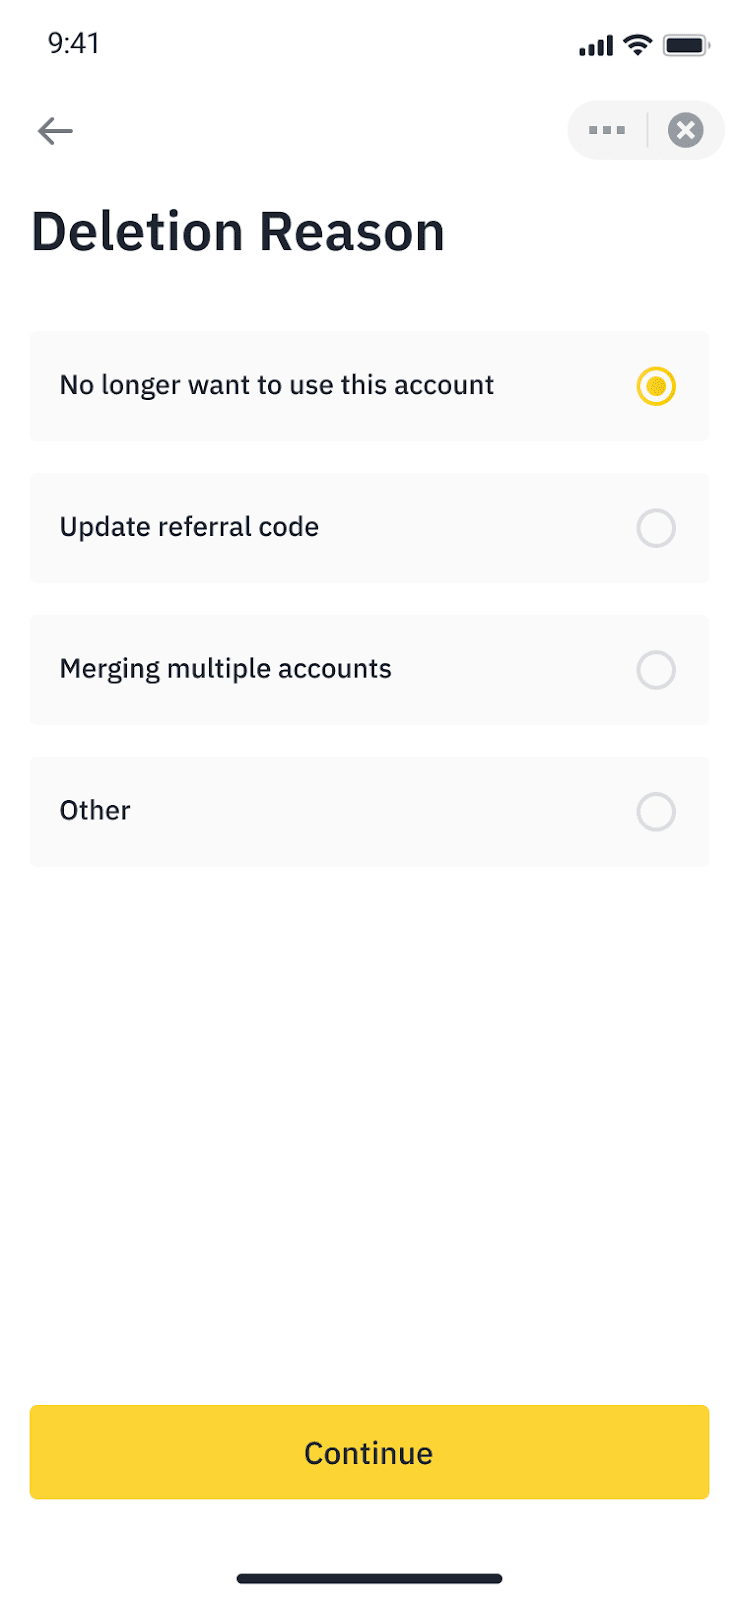Tap the "Update referral code" label
The height and width of the screenshot is (1600, 739).
[189, 527]
